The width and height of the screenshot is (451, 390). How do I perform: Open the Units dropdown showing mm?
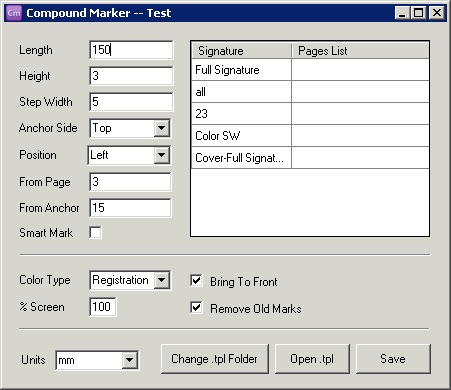[129, 360]
